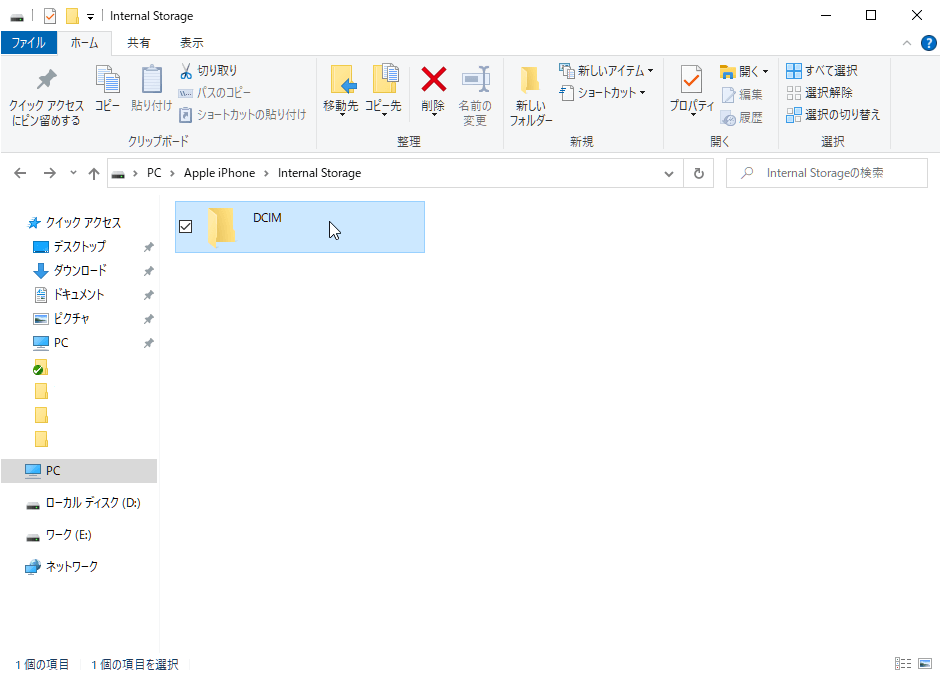
Task: Uncheck the DCIM folder checkbox
Action: [185, 227]
